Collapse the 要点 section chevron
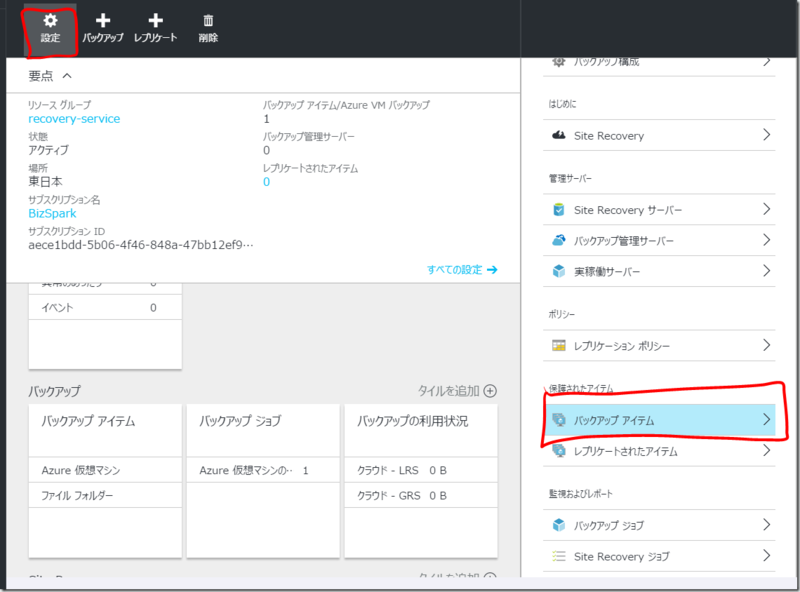The image size is (800, 592). 67,76
